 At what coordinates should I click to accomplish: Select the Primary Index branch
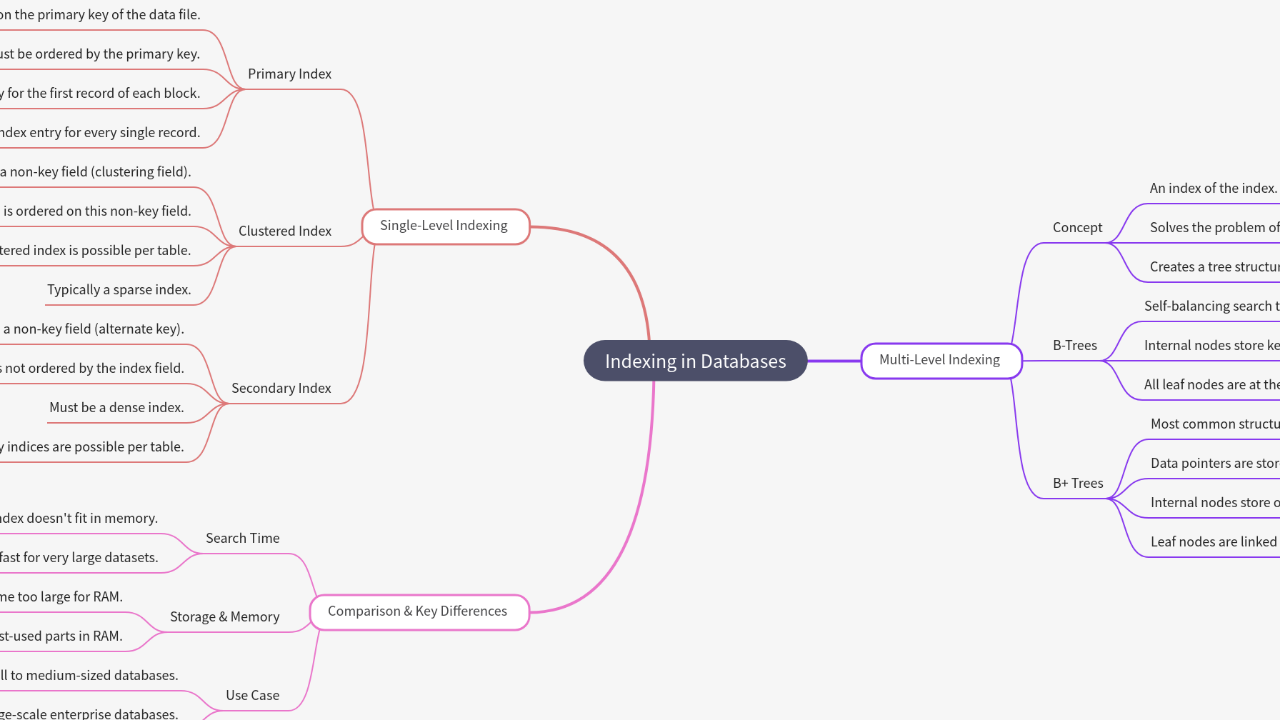click(x=289, y=74)
